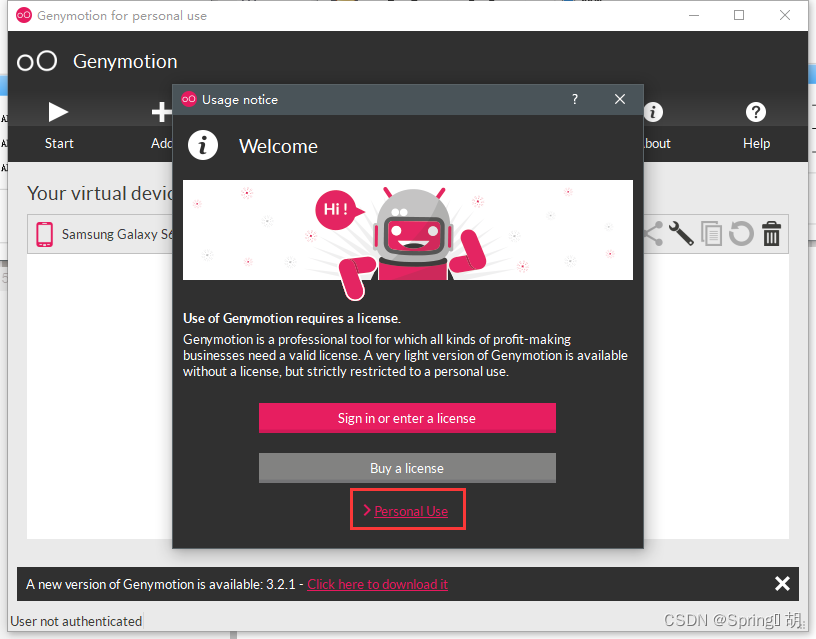Screen dimensions: 816x639
Task: Delete device using trash can icon
Action: pyautogui.click(x=771, y=234)
